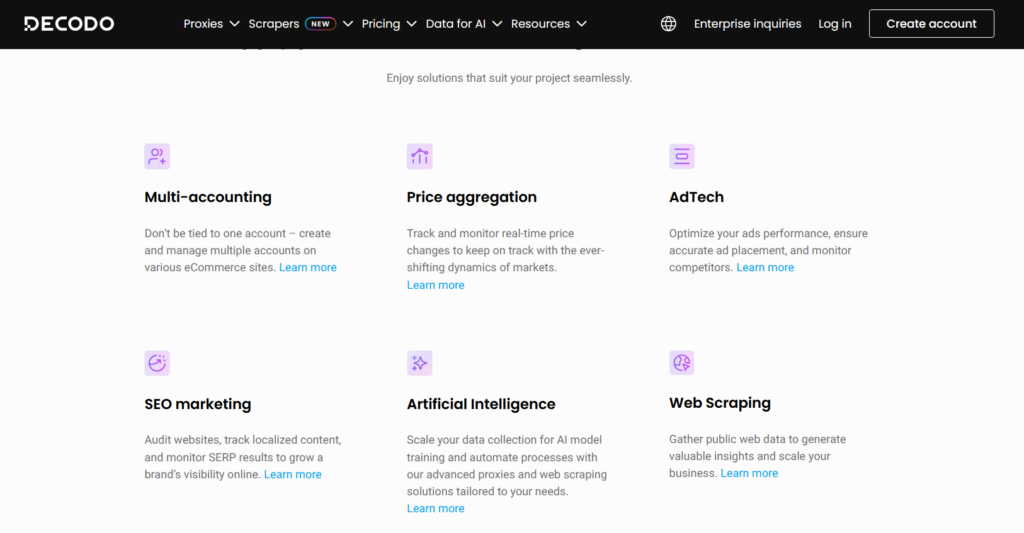Click the Artificial Intelligence heading
The image size is (1024, 533).
[481, 404]
